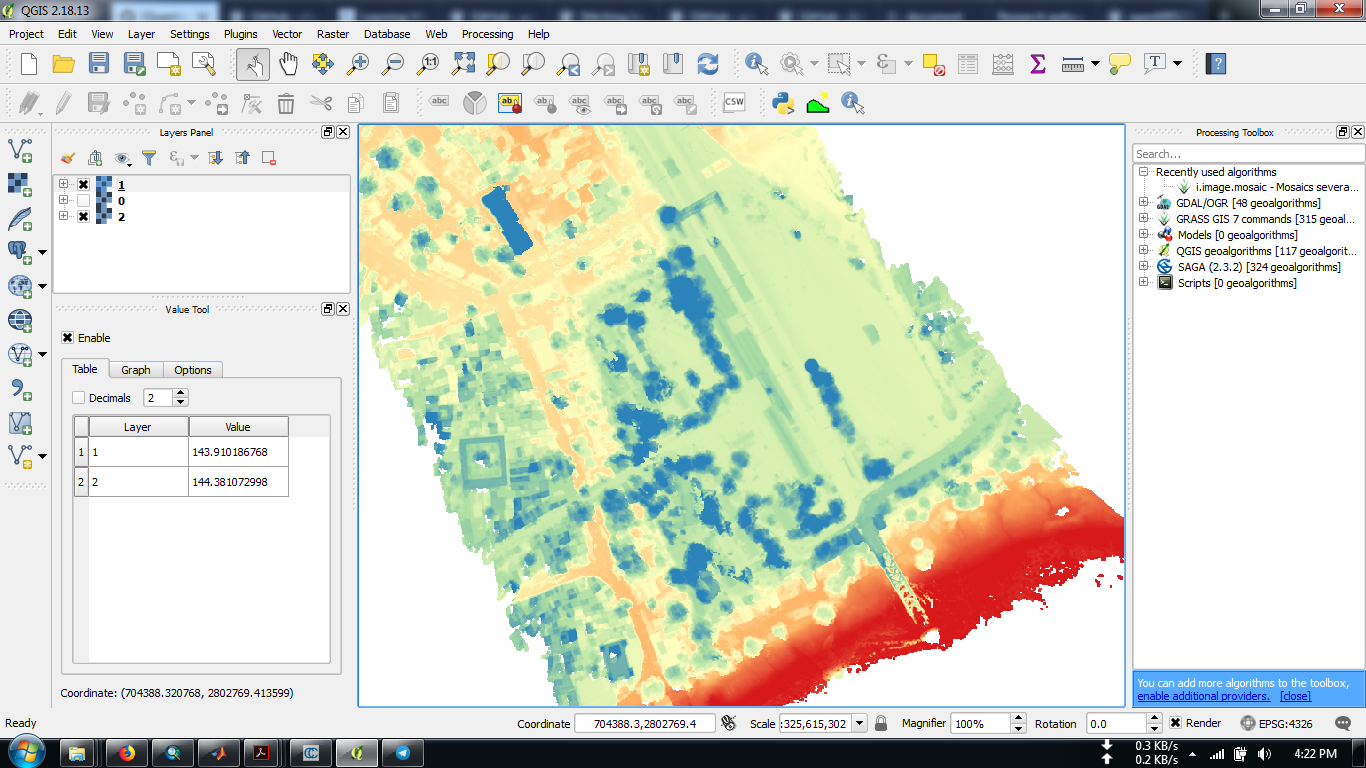Image resolution: width=1366 pixels, height=768 pixels.
Task: Expand the SAGA geoalgorithms group
Action: (x=1143, y=267)
